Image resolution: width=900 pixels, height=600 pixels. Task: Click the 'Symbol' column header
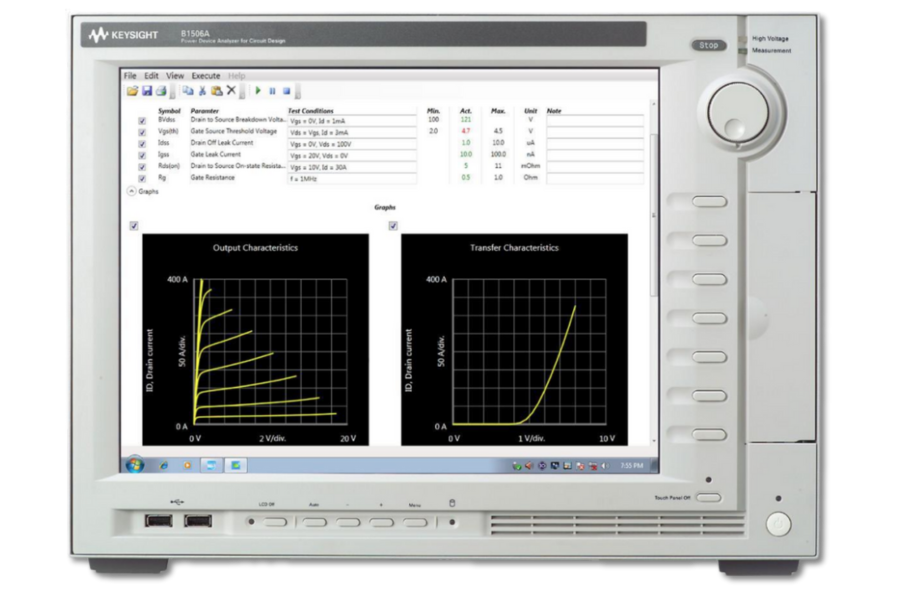point(169,111)
